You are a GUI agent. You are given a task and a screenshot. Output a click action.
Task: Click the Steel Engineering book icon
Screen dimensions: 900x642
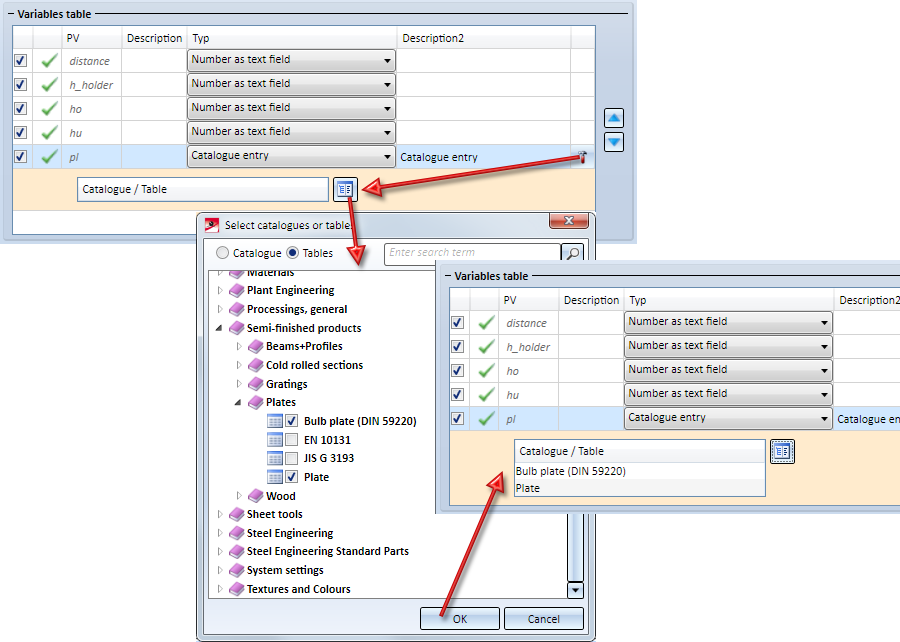click(236, 533)
